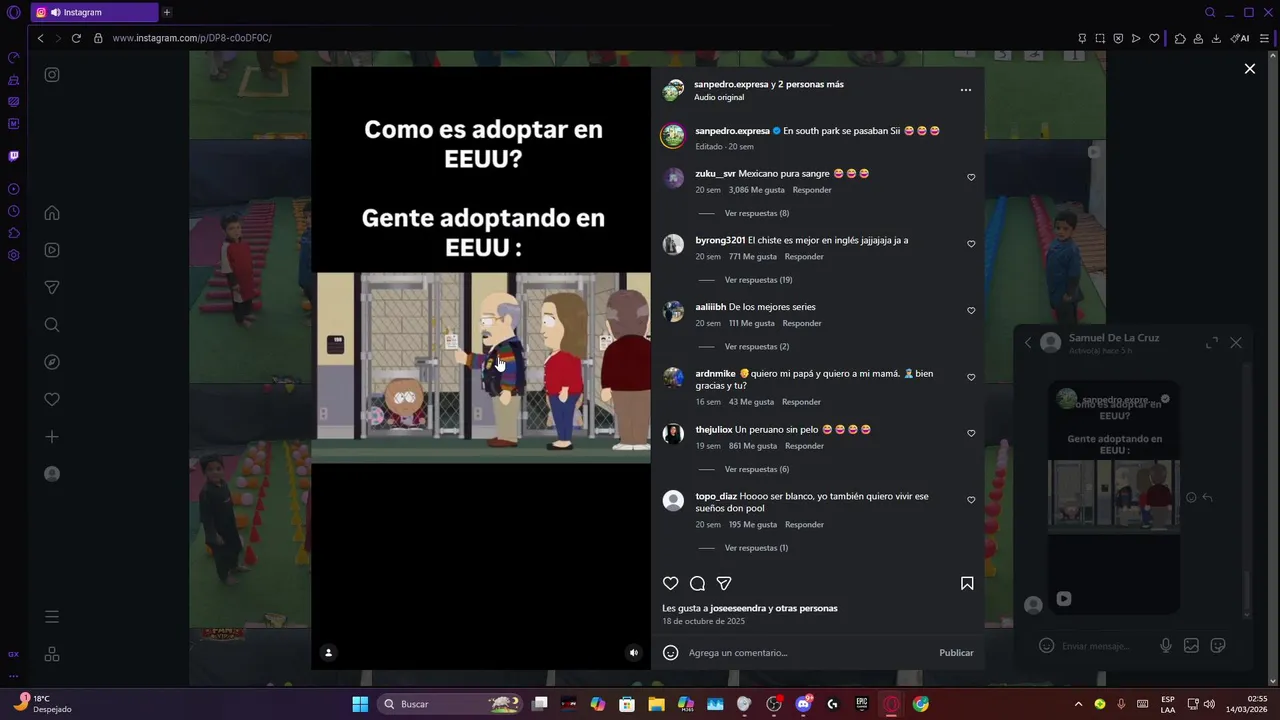Open a new browser tab with plus
This screenshot has height=720, width=1280.
point(167,12)
